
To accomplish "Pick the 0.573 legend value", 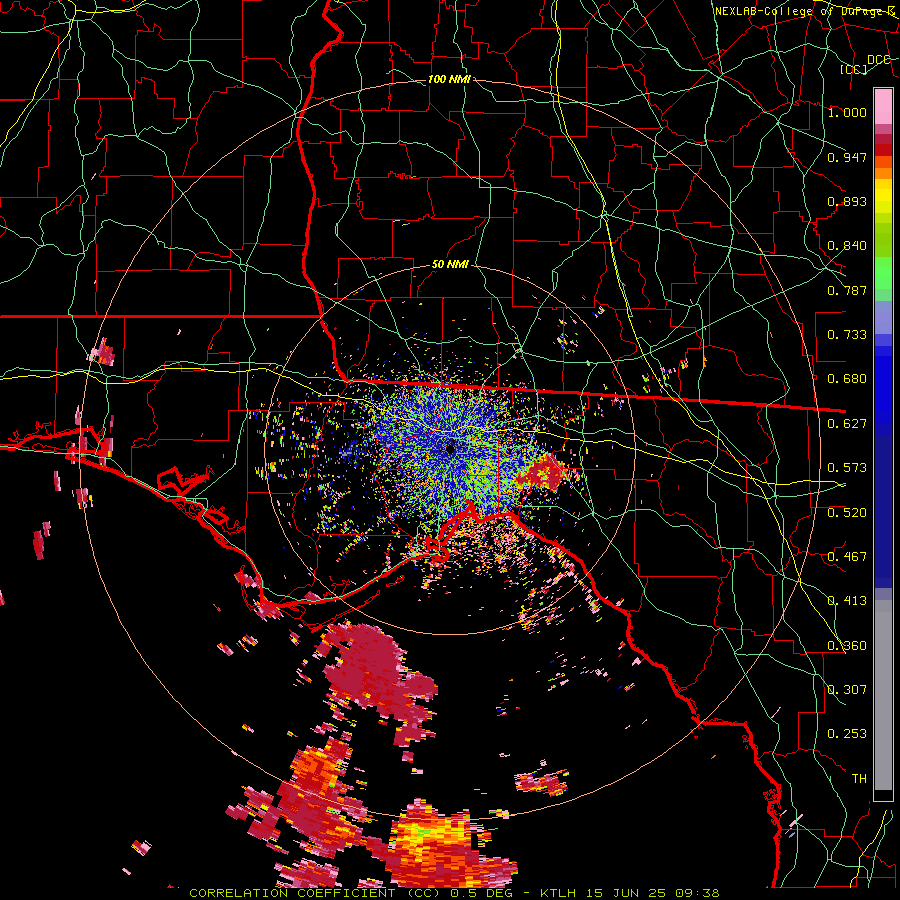I will [847, 468].
